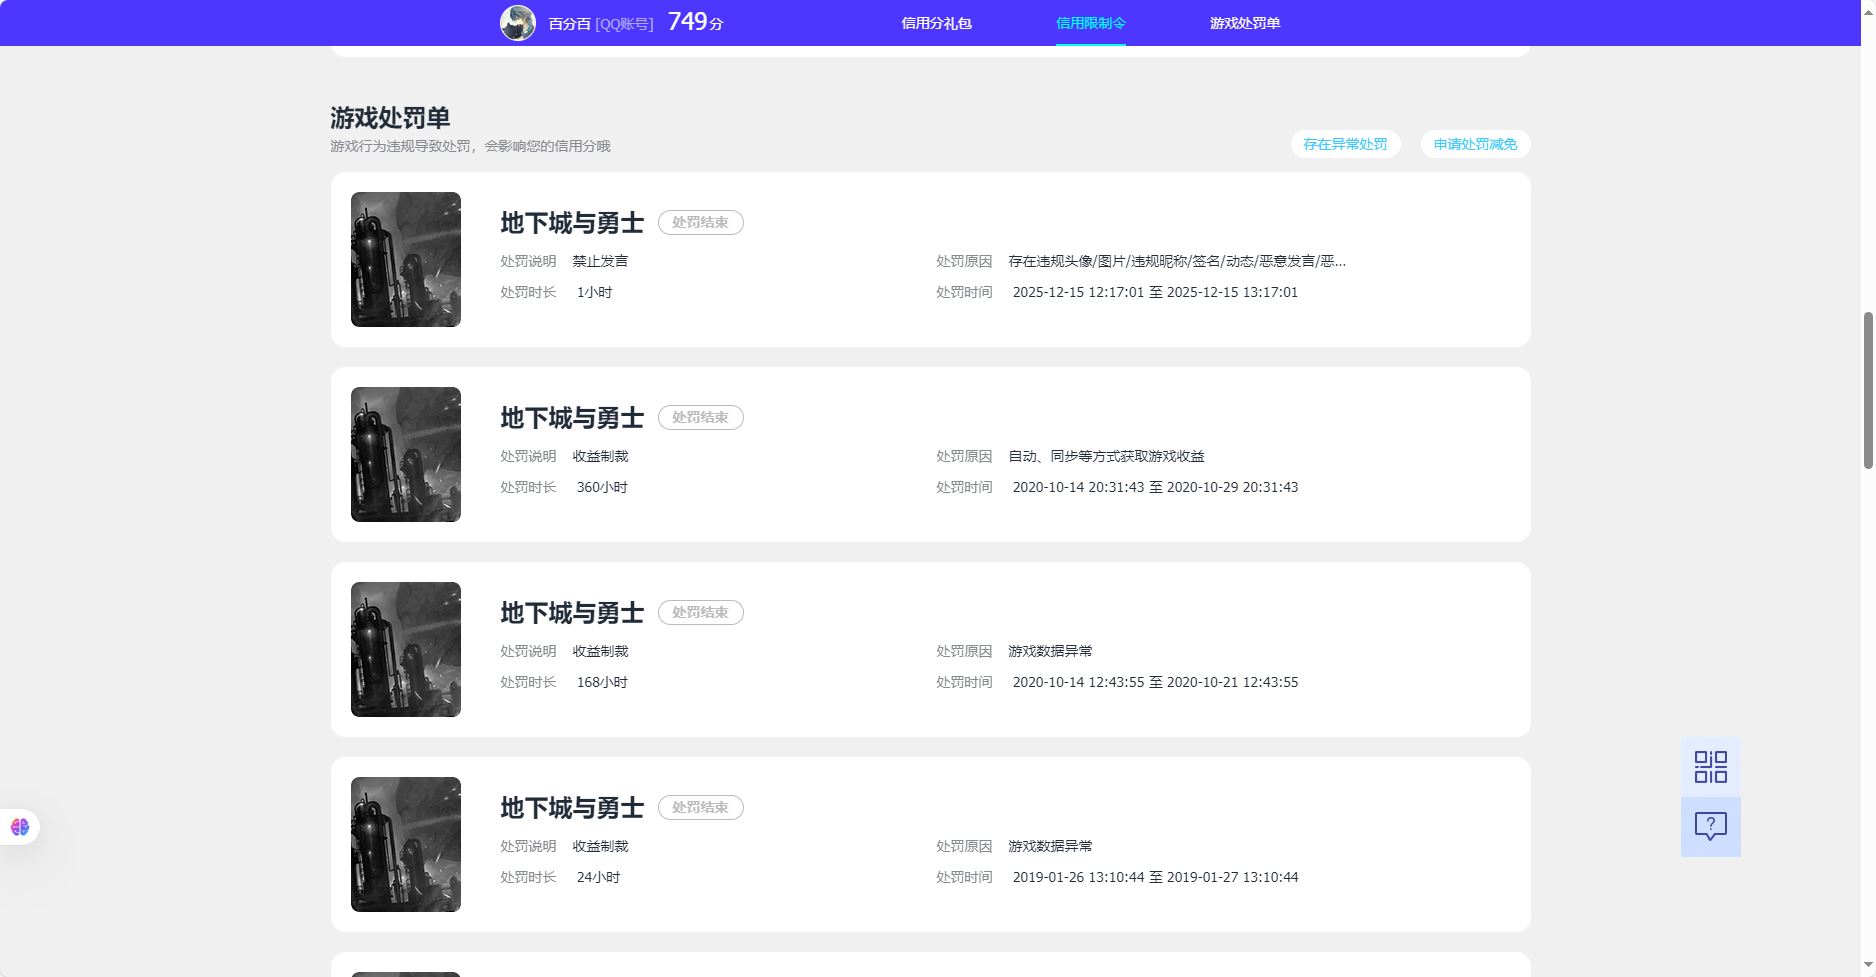Click the 百分百 username in the header
1876x977 pixels.
pyautogui.click(x=569, y=23)
